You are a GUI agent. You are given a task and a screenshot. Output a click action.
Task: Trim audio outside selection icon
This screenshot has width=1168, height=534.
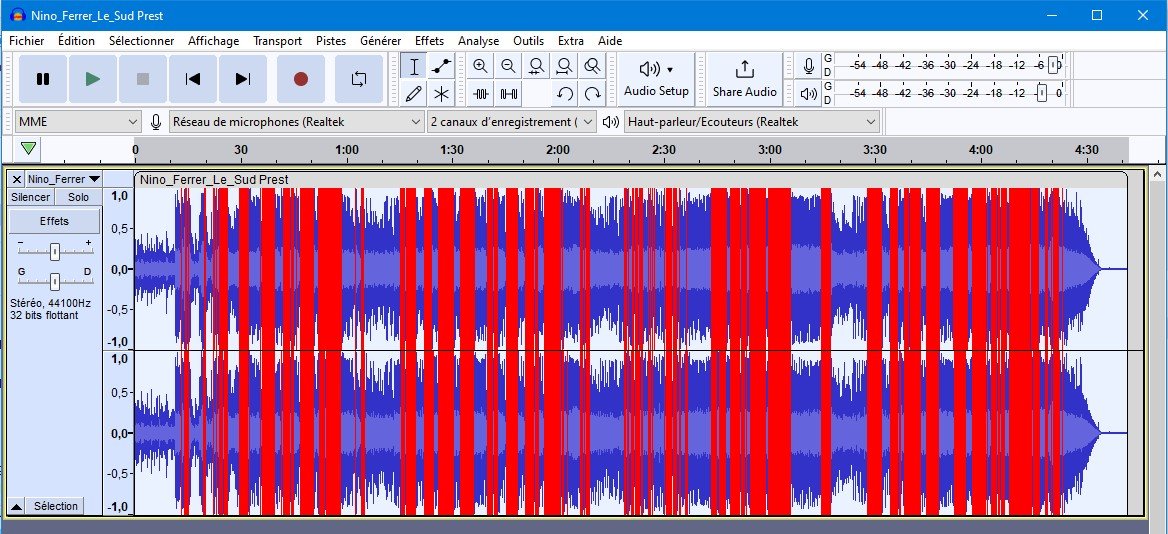point(481,94)
